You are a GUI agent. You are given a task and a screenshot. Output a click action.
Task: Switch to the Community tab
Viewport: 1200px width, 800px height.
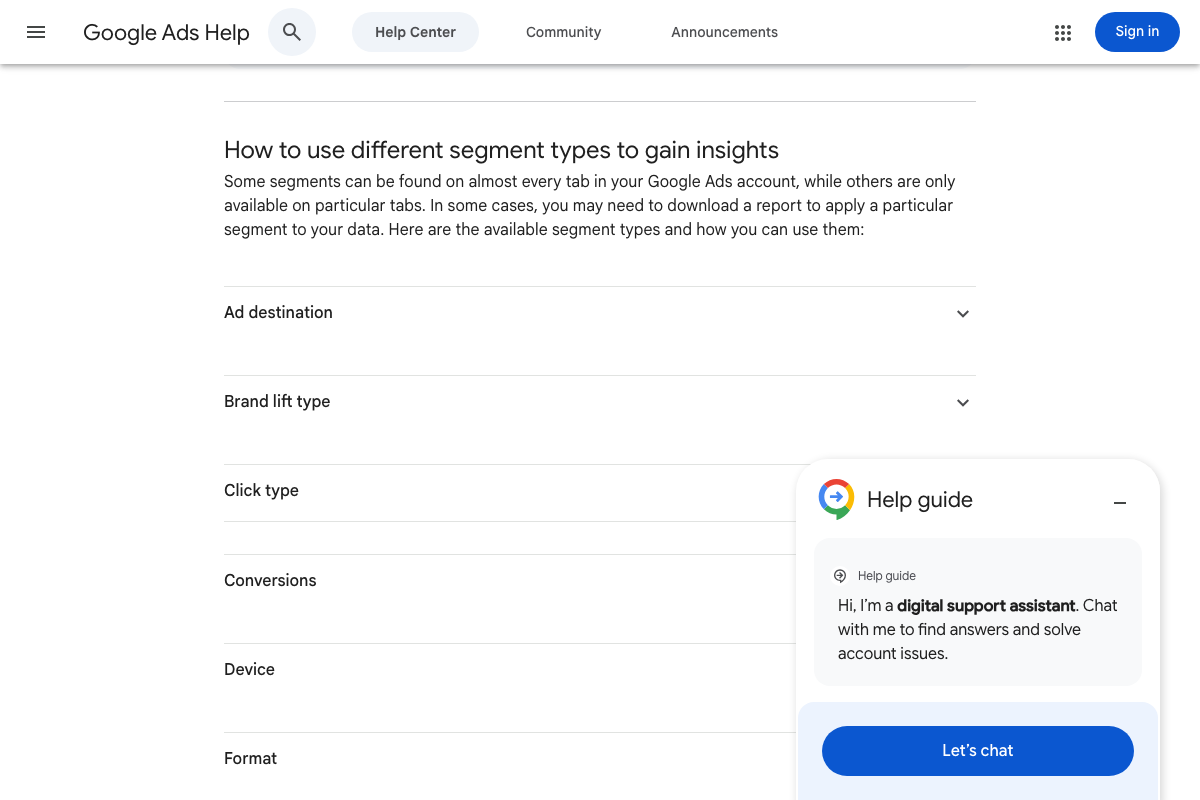coord(564,32)
